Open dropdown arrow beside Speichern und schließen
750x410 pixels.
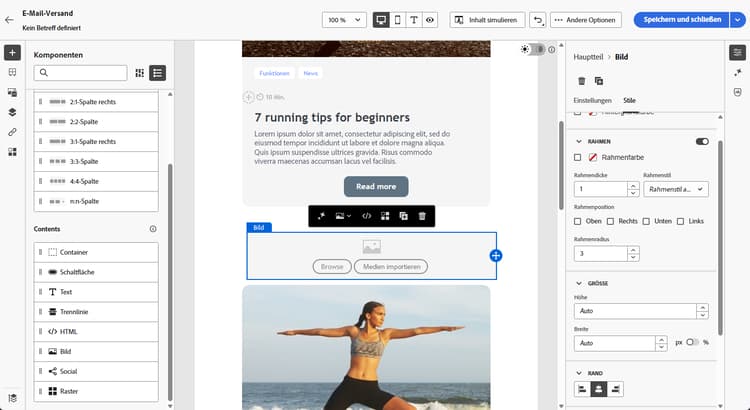point(738,20)
